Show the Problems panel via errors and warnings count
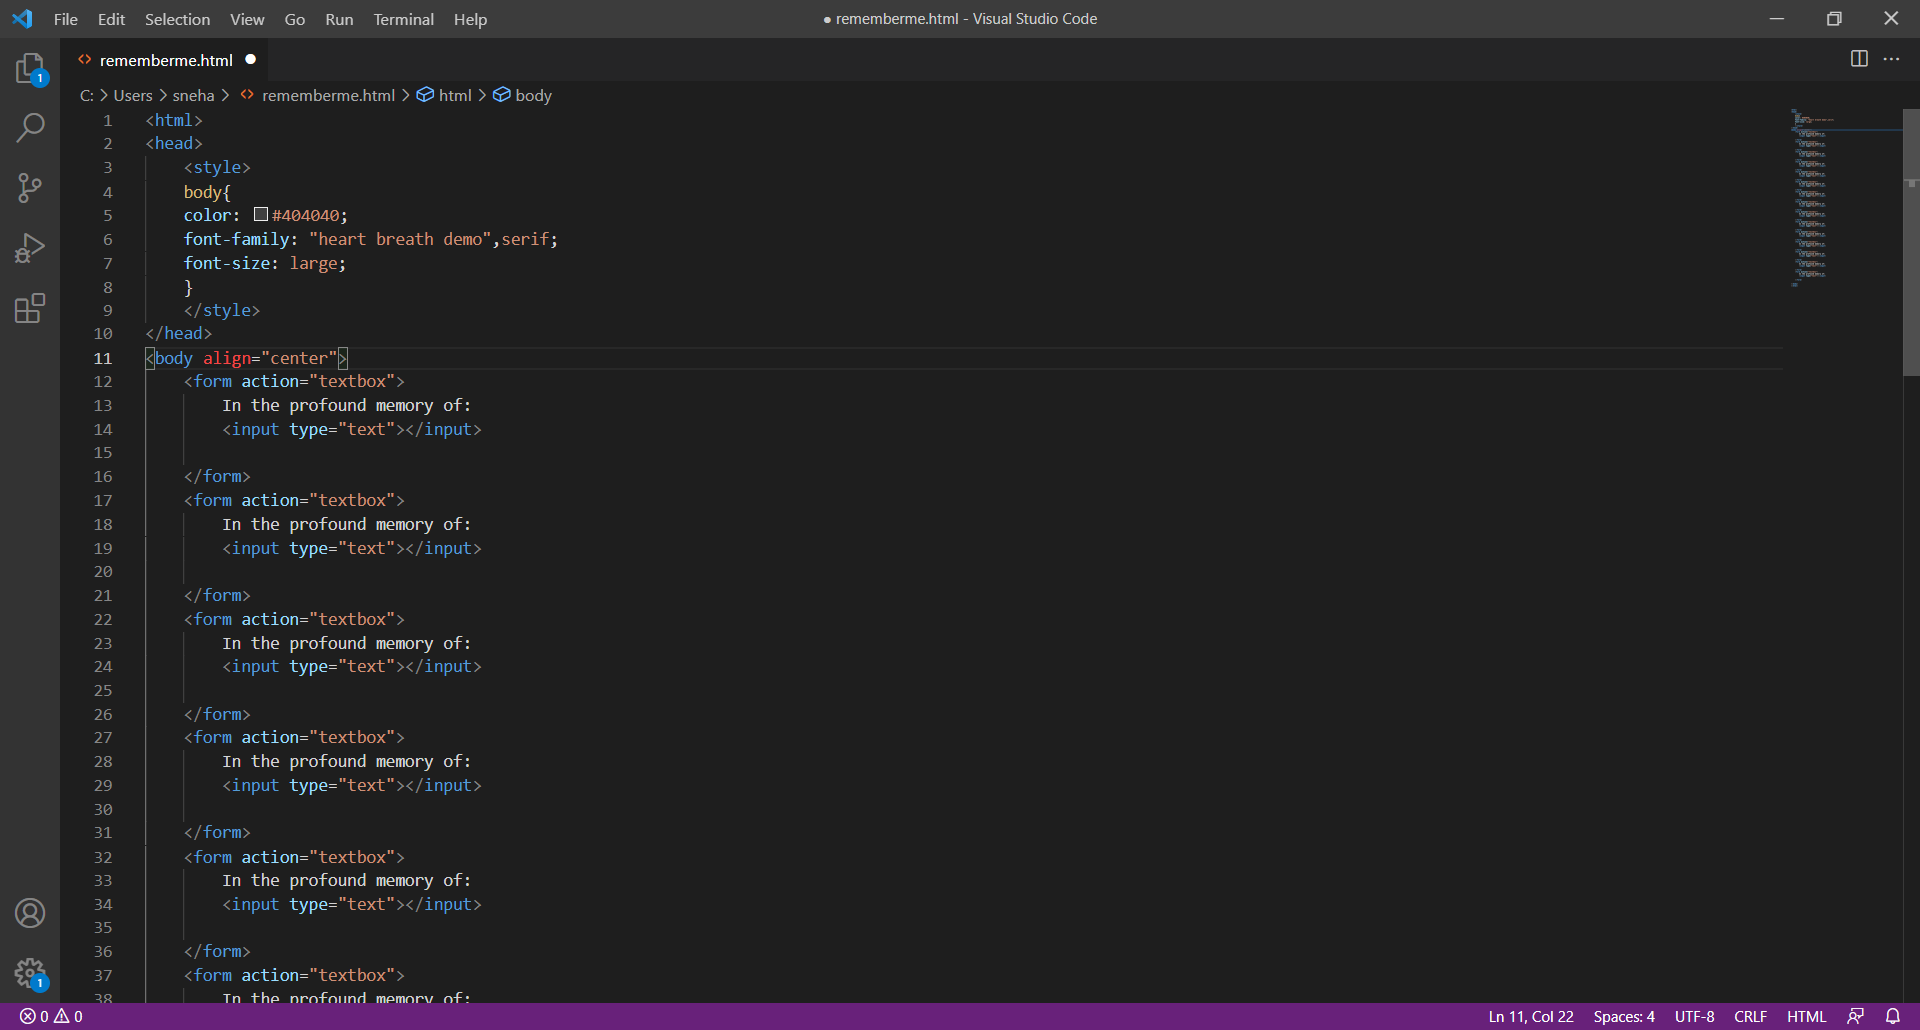The width and height of the screenshot is (1920, 1030). (51, 1016)
